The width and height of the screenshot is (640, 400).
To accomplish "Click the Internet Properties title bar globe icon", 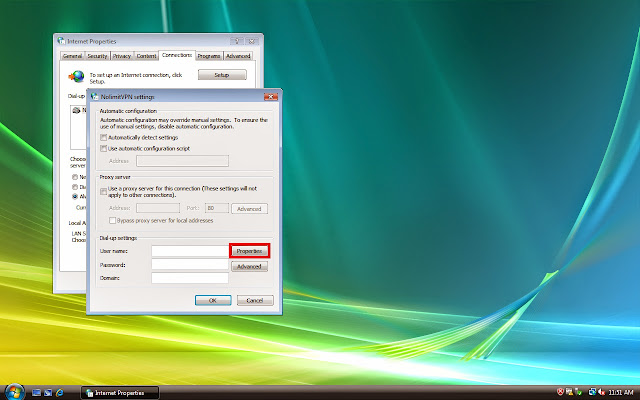I will (x=62, y=41).
